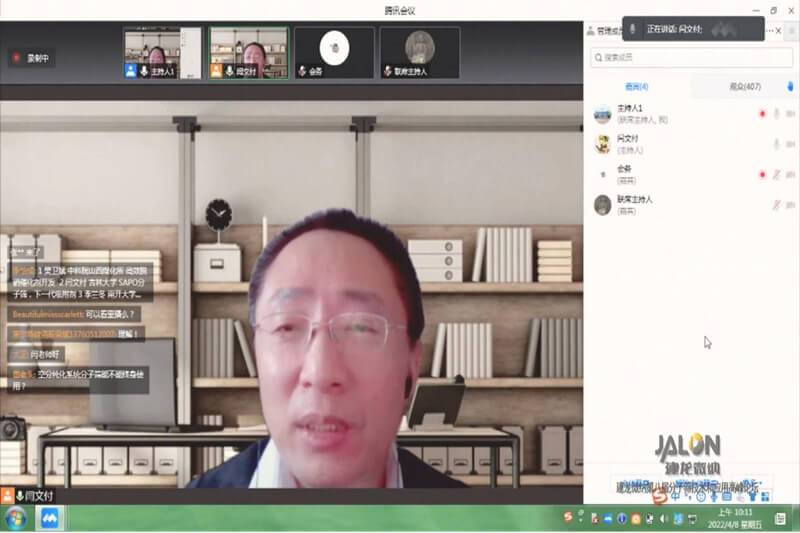Unmute 联席主持人 microphone in member list
This screenshot has width=800, height=533.
point(776,205)
